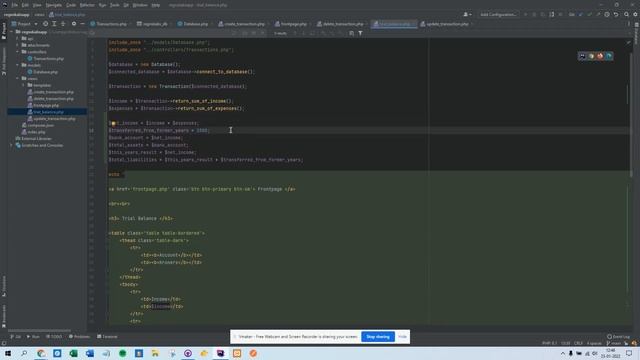The width and height of the screenshot is (640, 360).
Task: Open the Add Configuration dropdown
Action: click(498, 14)
